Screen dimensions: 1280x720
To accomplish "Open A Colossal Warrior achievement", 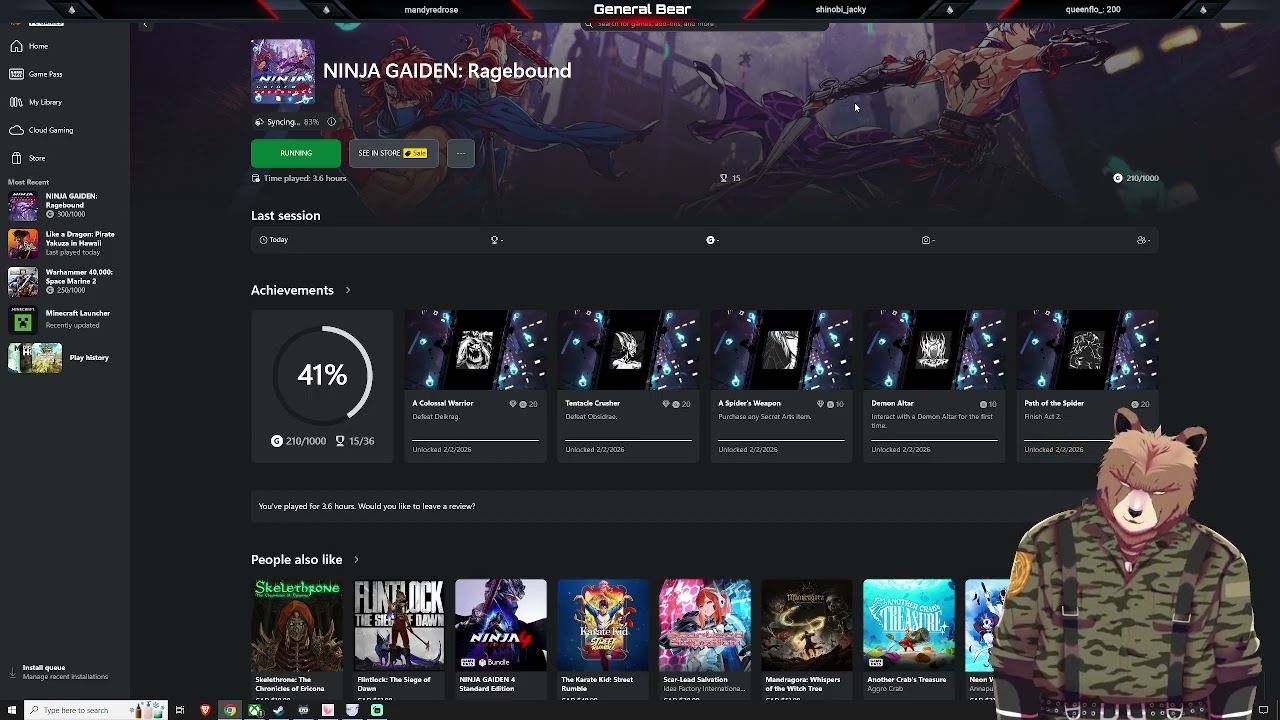I will (476, 386).
